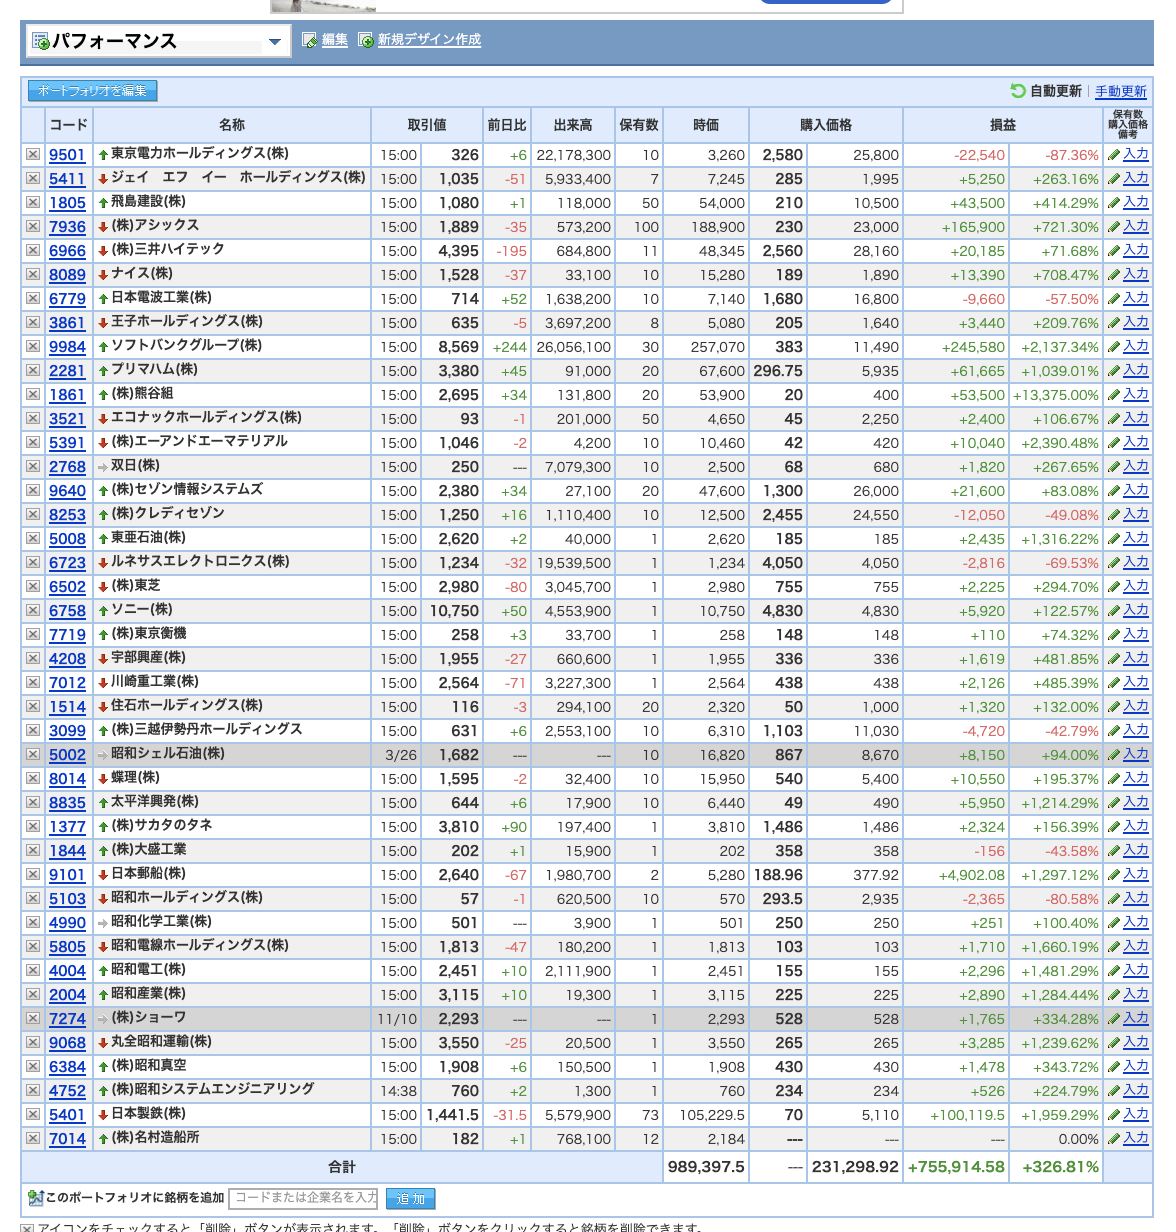Click delete icon for 王子ホールディングス row
This screenshot has width=1176, height=1232.
click(33, 323)
